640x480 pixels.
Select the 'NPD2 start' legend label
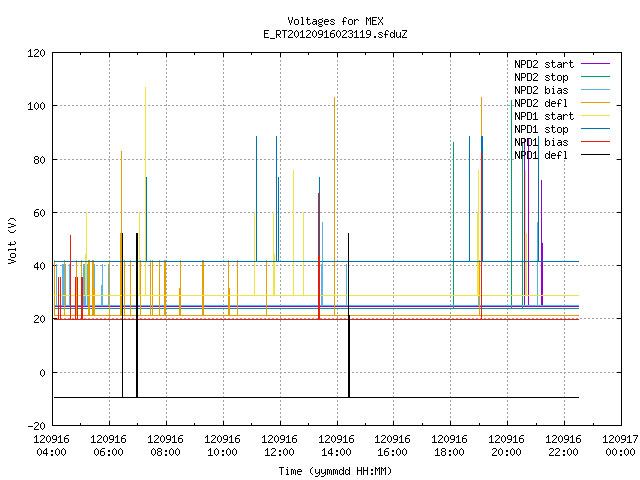(544, 64)
